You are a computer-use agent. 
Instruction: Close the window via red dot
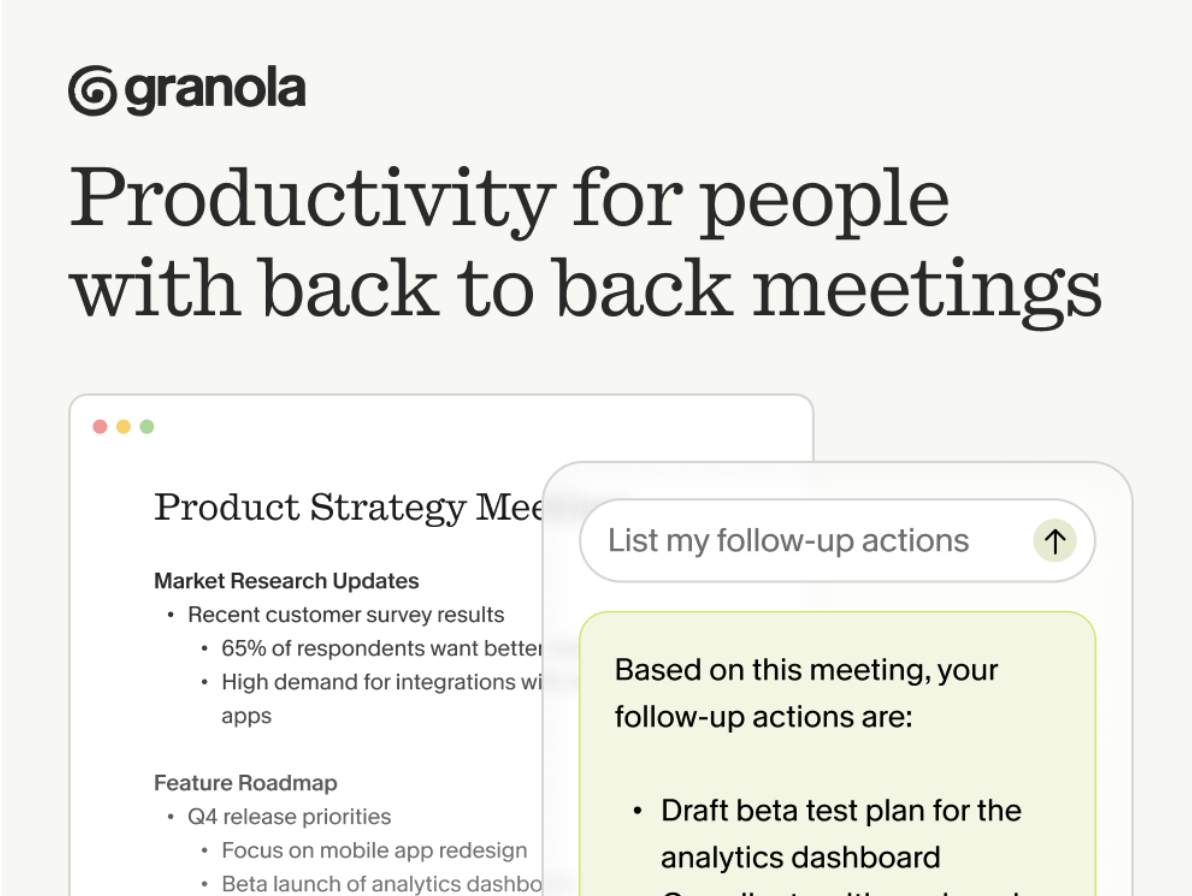point(100,426)
